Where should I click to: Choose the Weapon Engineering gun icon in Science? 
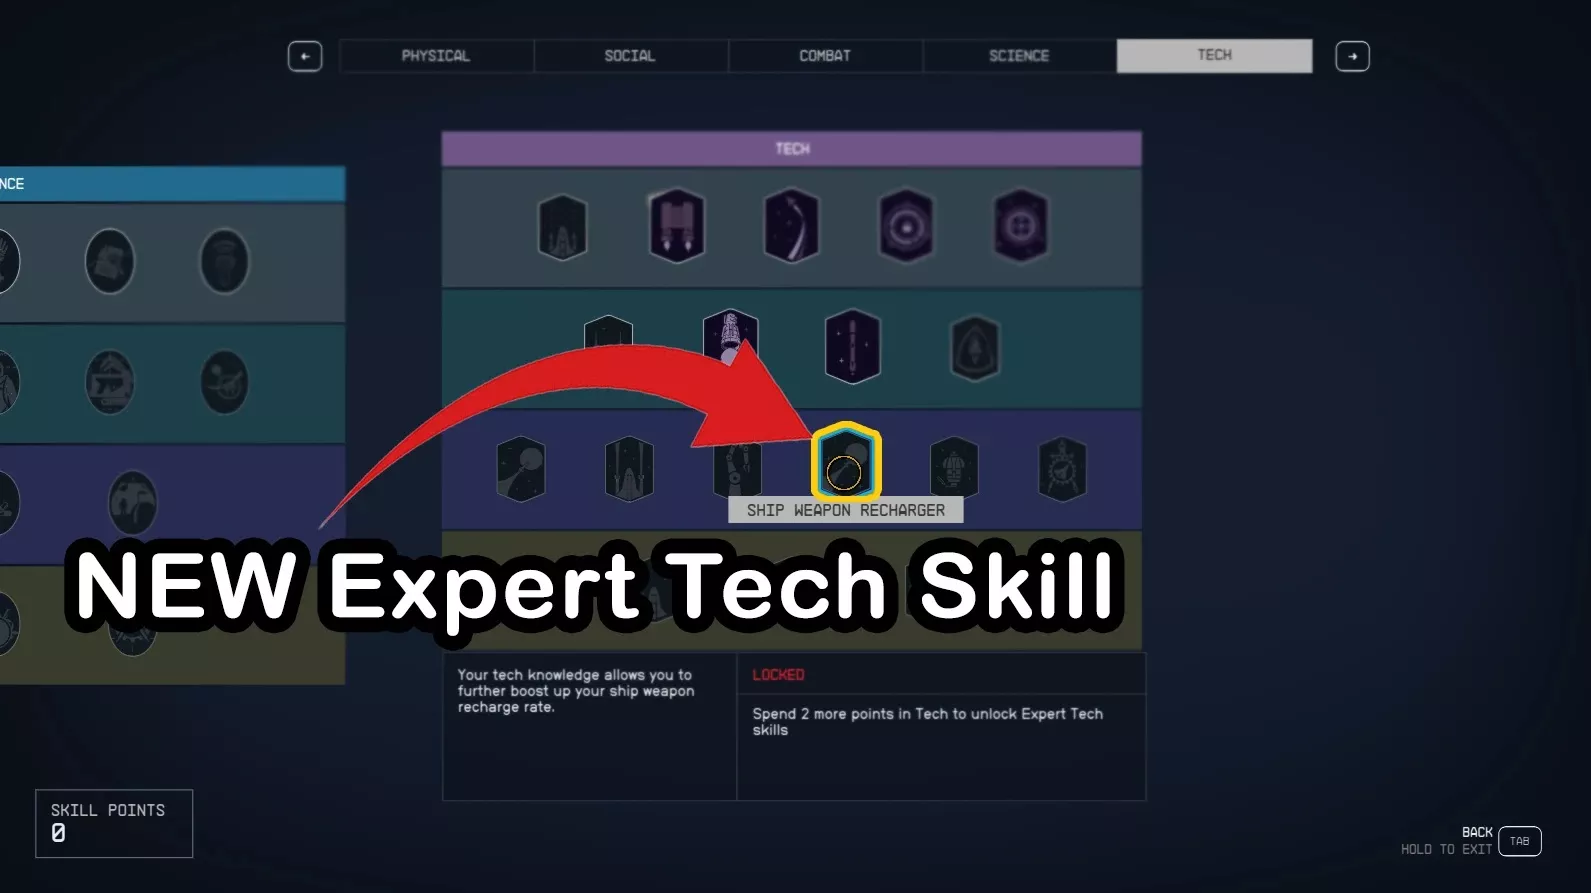point(110,382)
